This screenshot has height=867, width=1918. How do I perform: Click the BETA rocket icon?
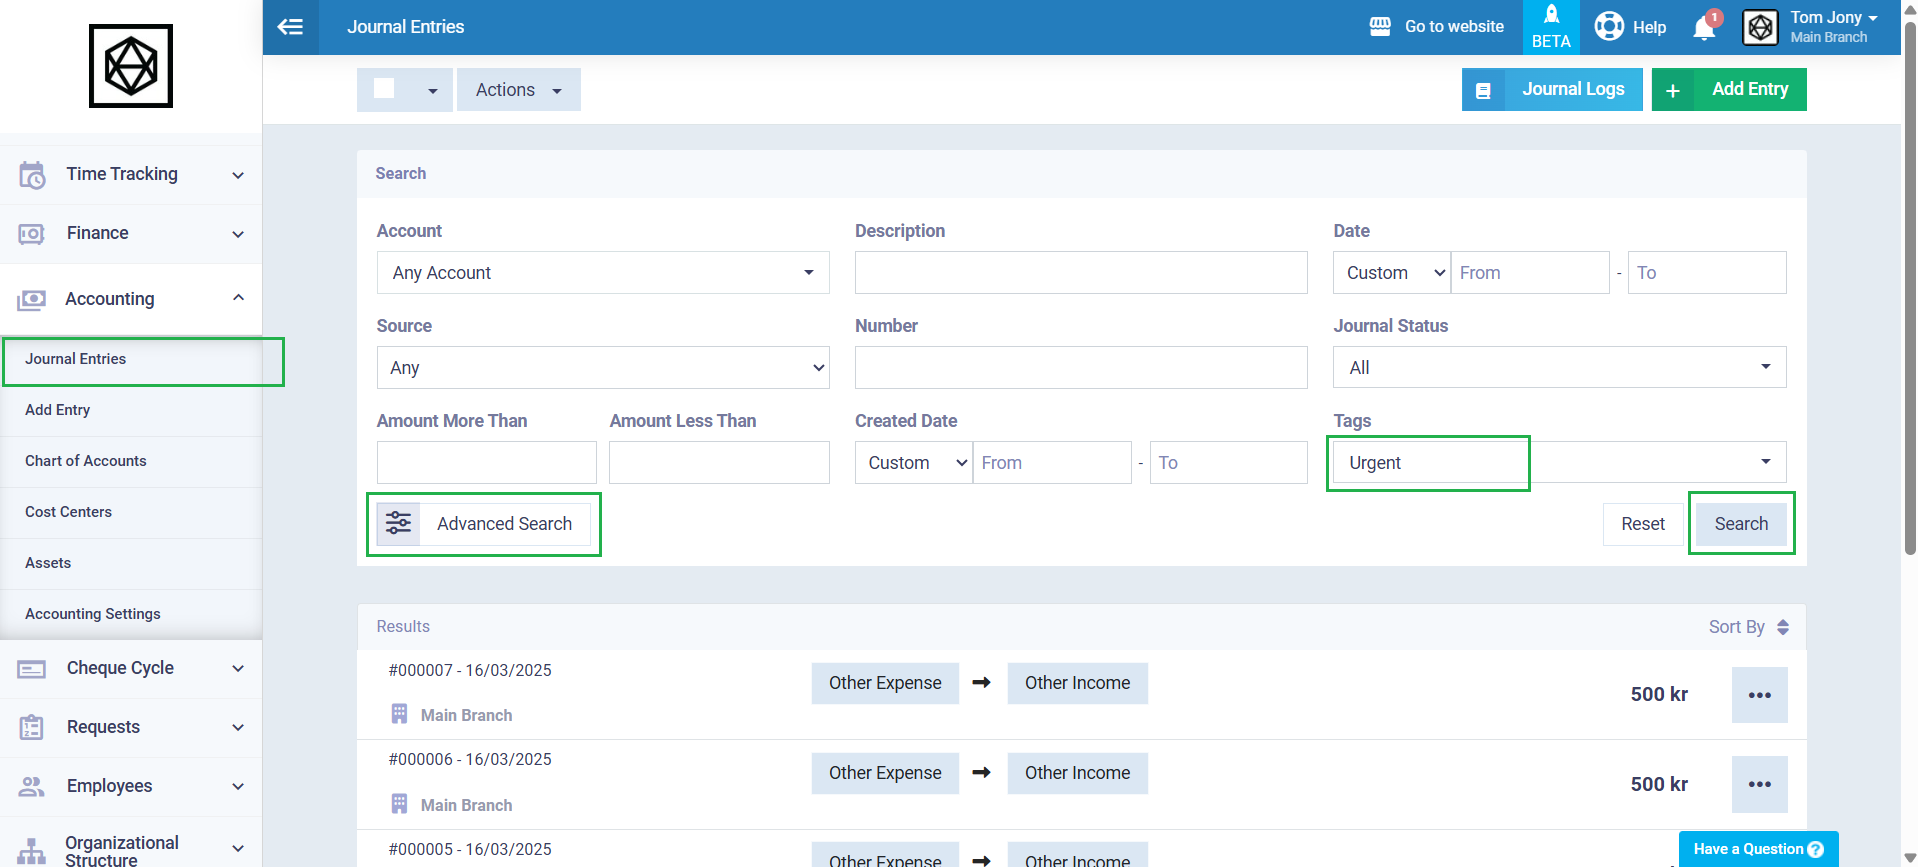pyautogui.click(x=1551, y=15)
